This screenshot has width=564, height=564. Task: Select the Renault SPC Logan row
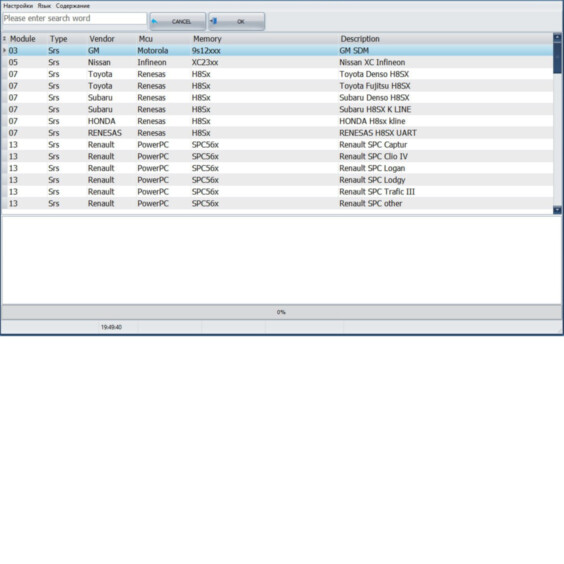pyautogui.click(x=277, y=168)
